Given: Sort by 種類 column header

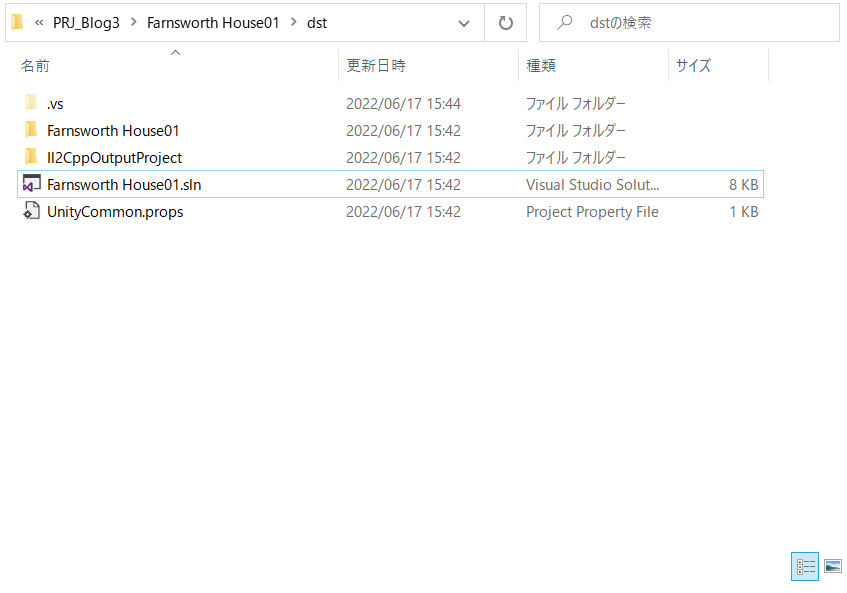Looking at the screenshot, I should click(x=541, y=65).
